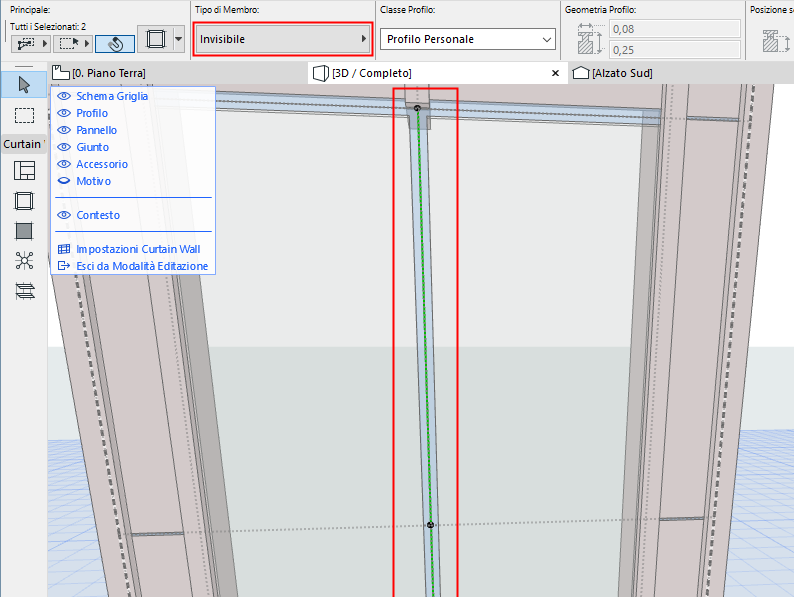Expand the Classe Profilo combo box
The height and width of the screenshot is (597, 794).
467,39
